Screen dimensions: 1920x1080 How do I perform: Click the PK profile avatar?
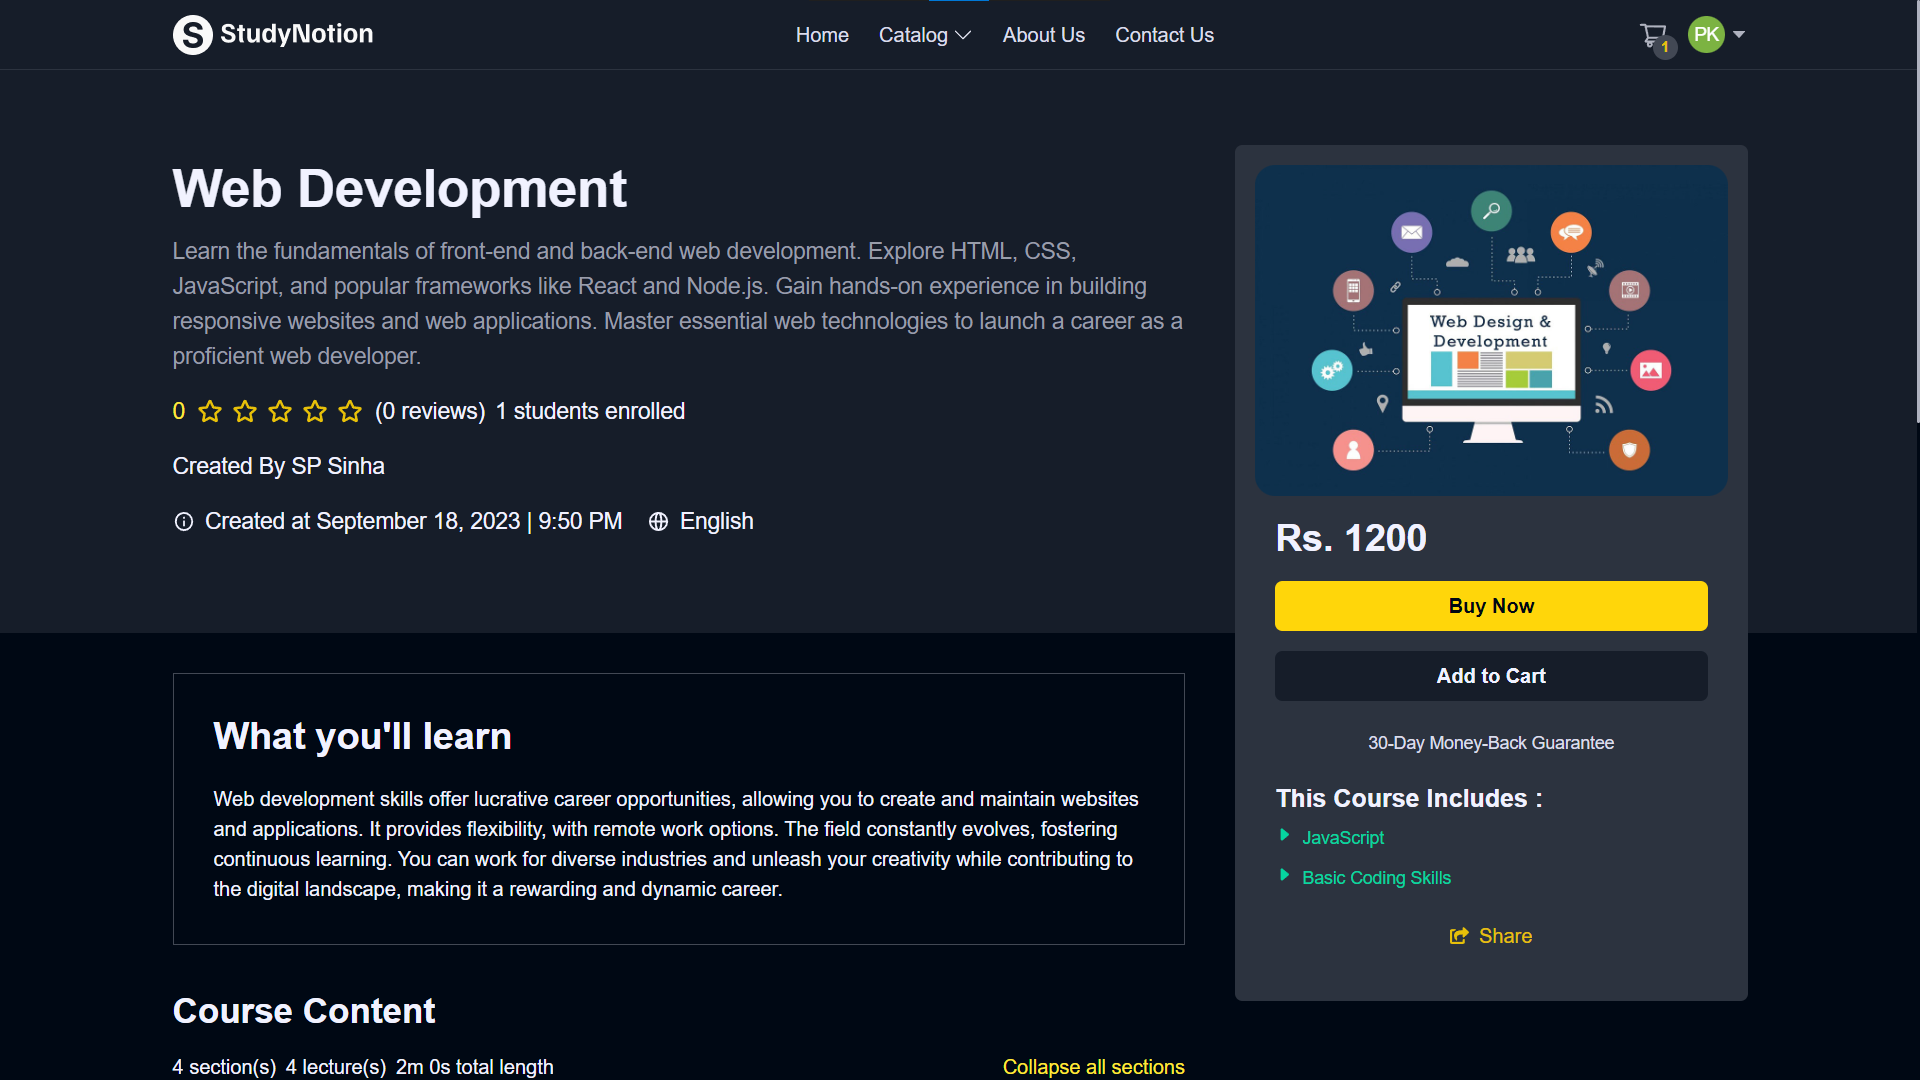tap(1706, 35)
